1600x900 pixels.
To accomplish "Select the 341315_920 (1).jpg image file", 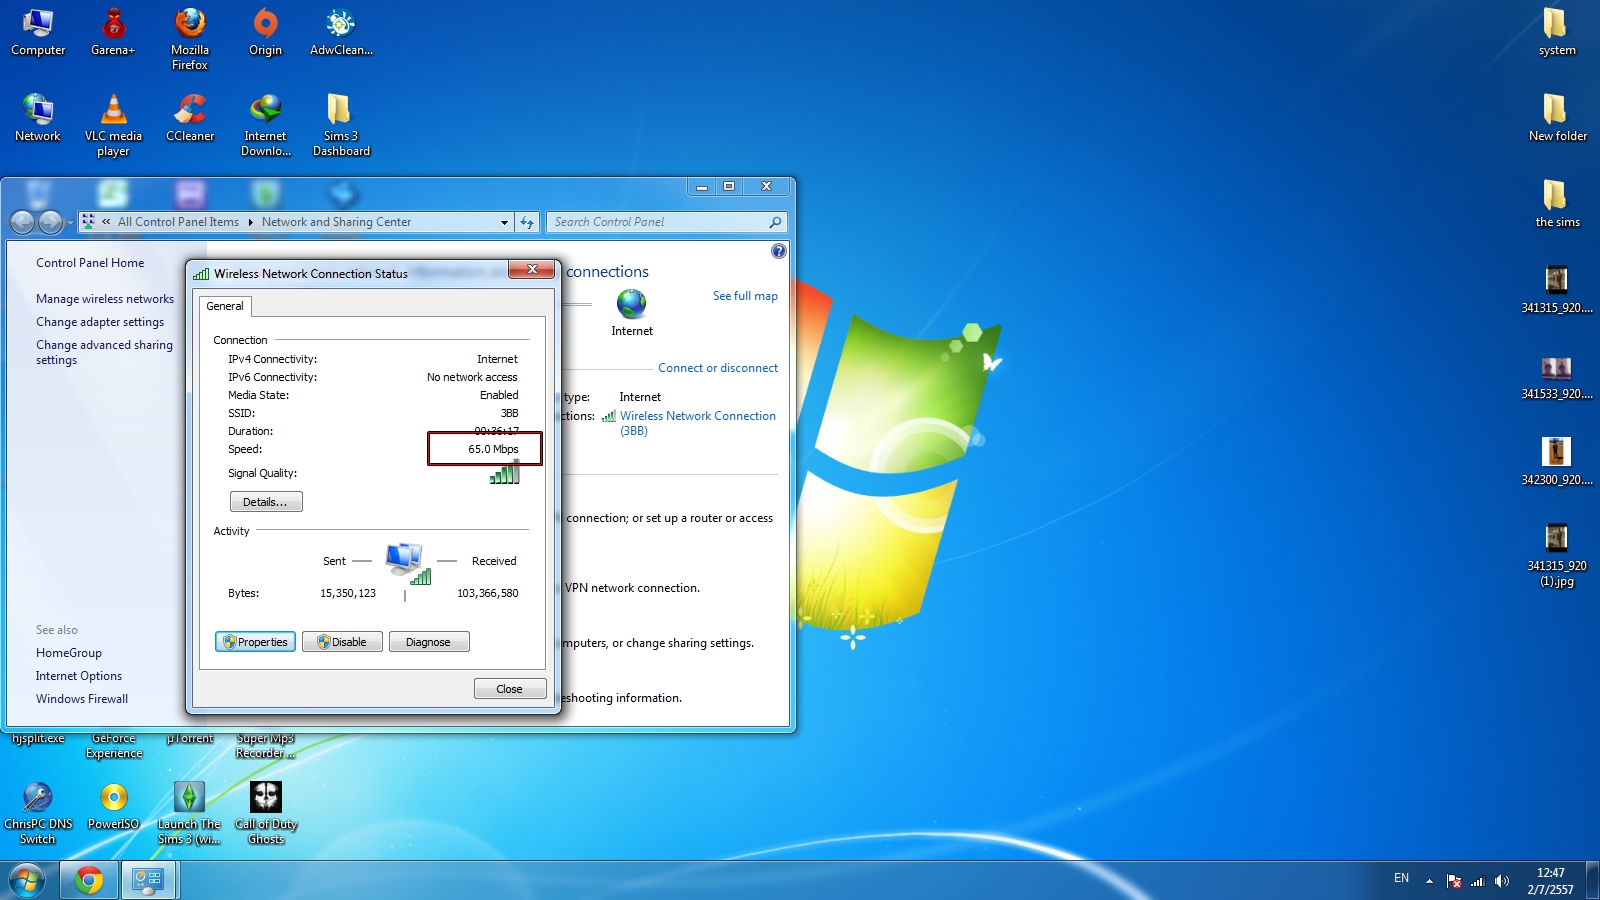I will [x=1557, y=555].
